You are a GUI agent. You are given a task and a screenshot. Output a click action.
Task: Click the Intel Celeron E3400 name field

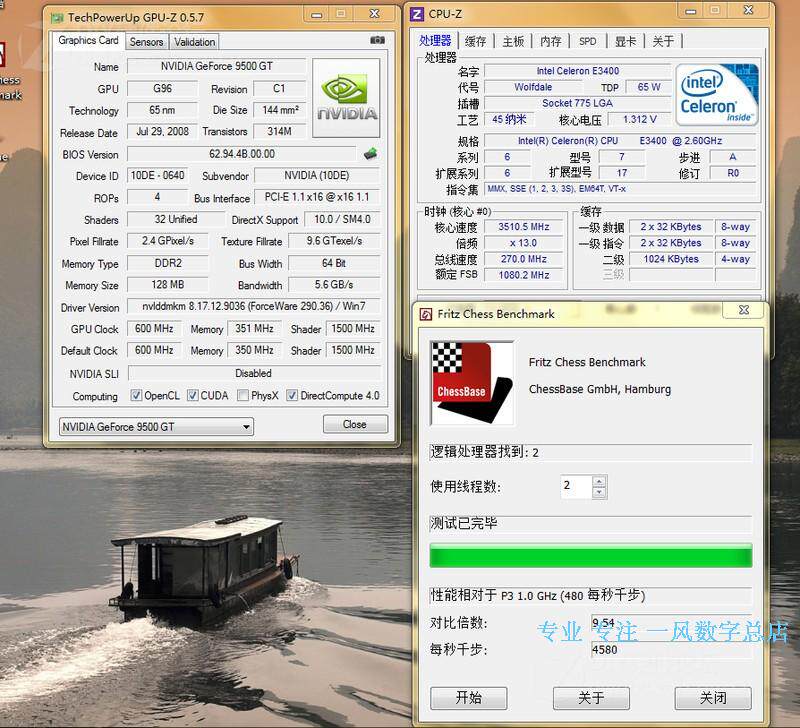pyautogui.click(x=578, y=71)
